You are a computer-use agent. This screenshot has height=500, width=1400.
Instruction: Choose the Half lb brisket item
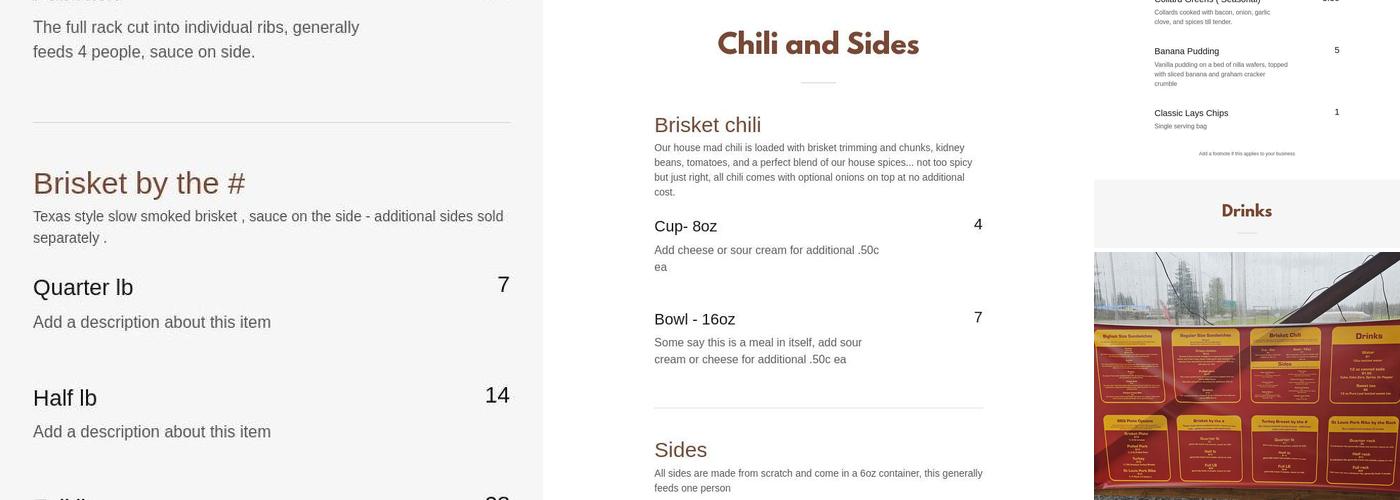point(65,398)
